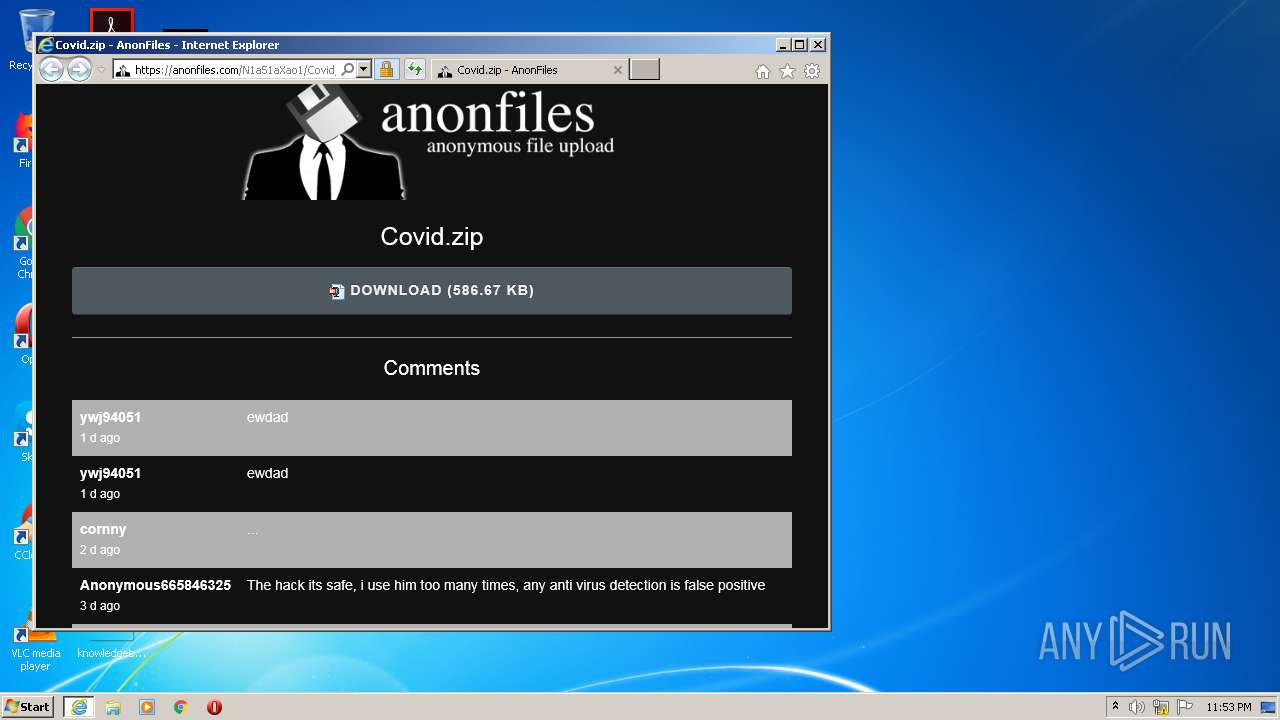Click the DOWNLOAD (586.67 KB) button
The height and width of the screenshot is (720, 1280).
click(x=432, y=291)
